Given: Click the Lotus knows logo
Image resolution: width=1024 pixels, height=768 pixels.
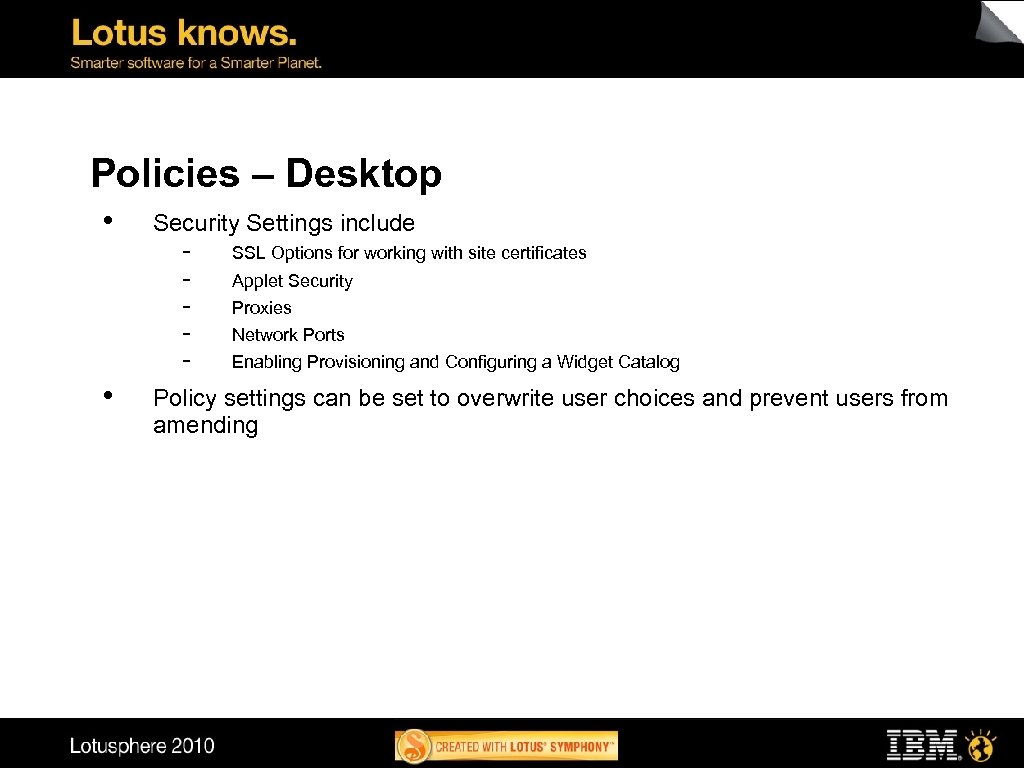Looking at the screenshot, I should point(183,33).
